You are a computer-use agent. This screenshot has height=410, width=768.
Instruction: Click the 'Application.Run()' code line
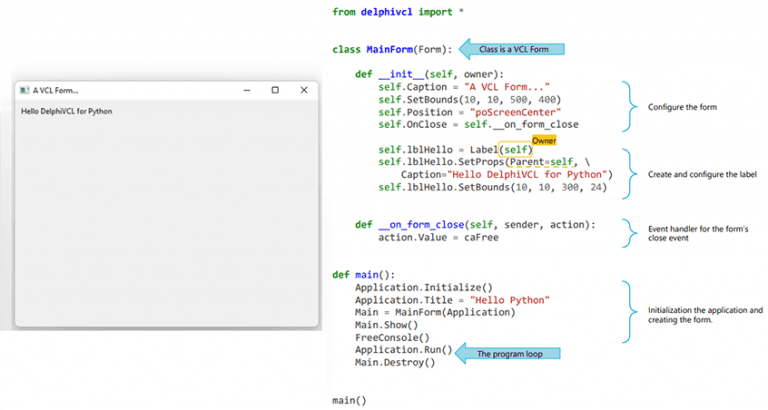404,350
